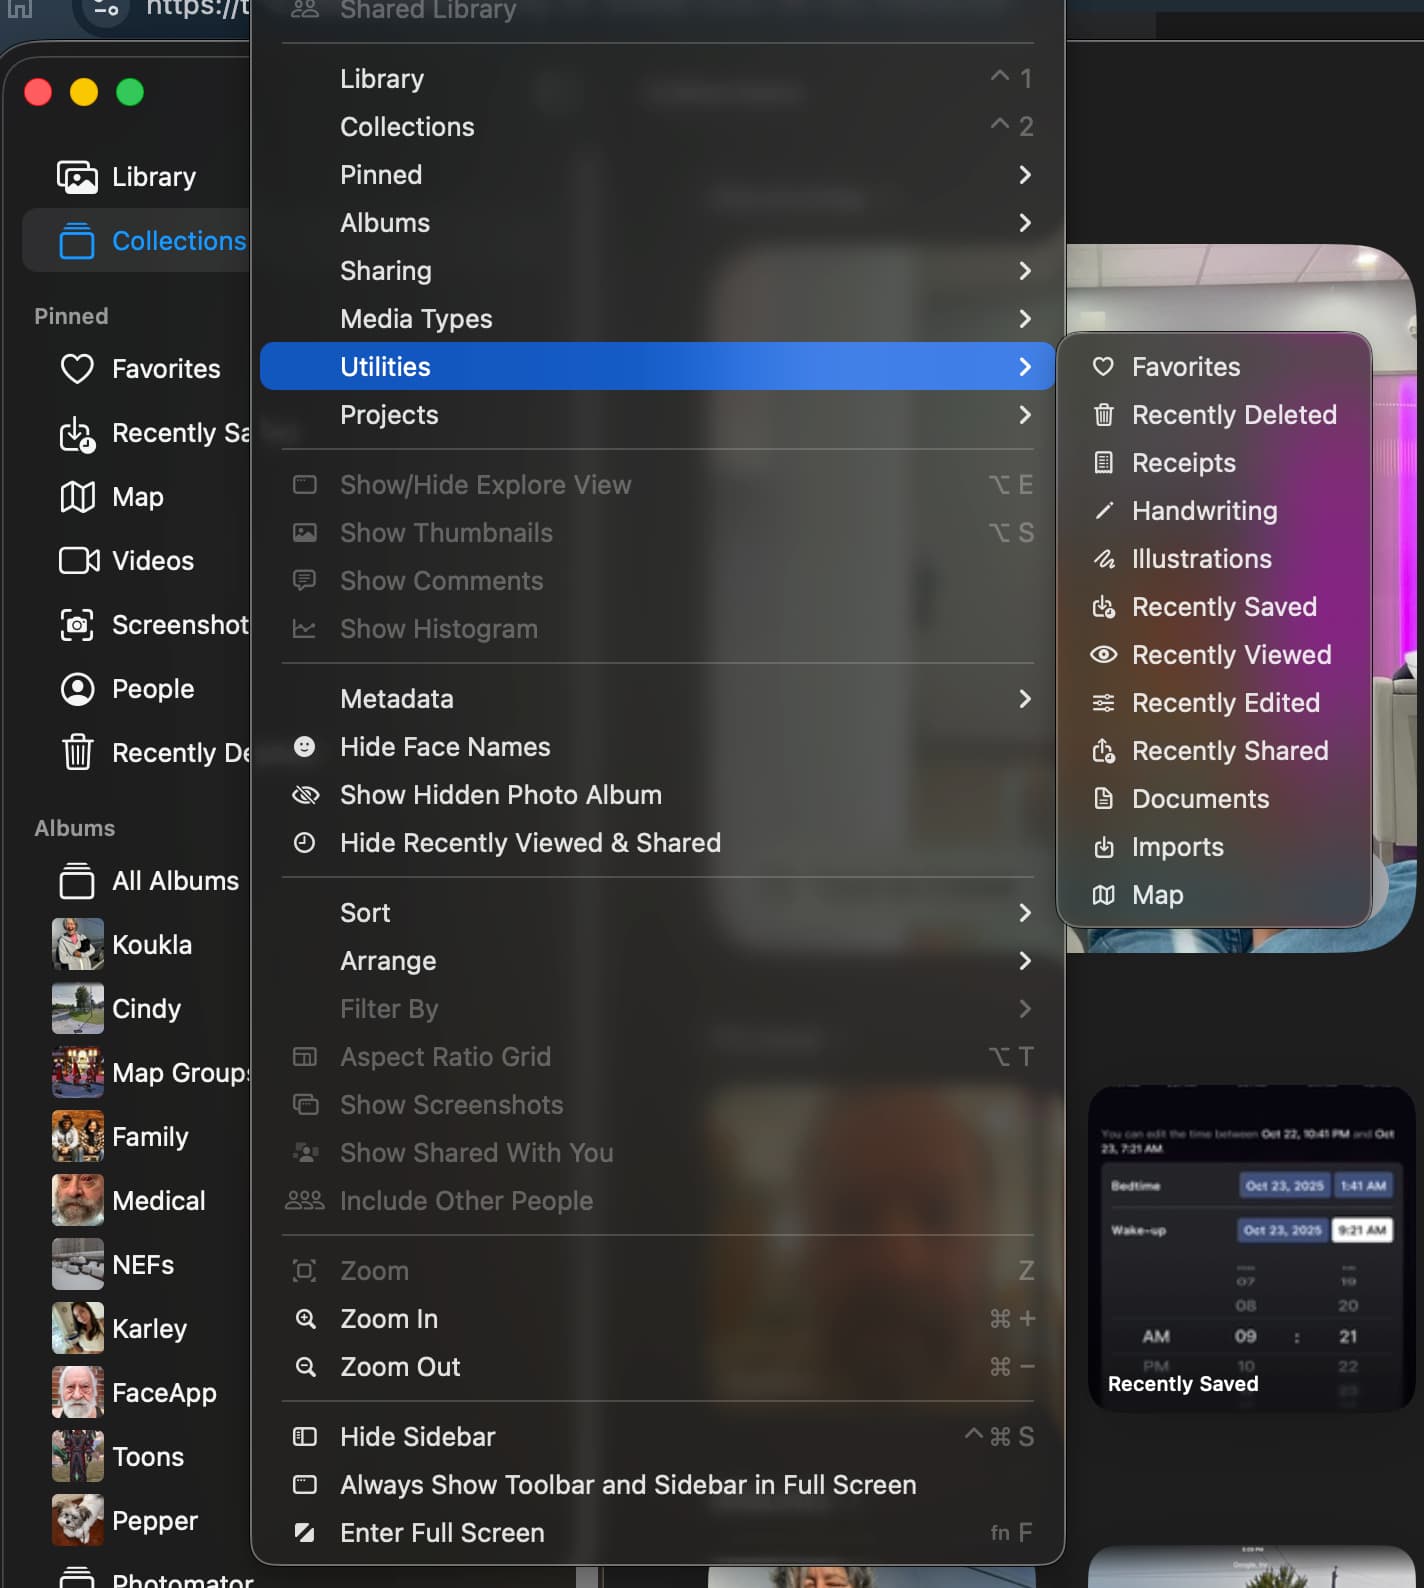The width and height of the screenshot is (1424, 1588).
Task: Toggle Show Hidden Photo Album option
Action: 500,795
